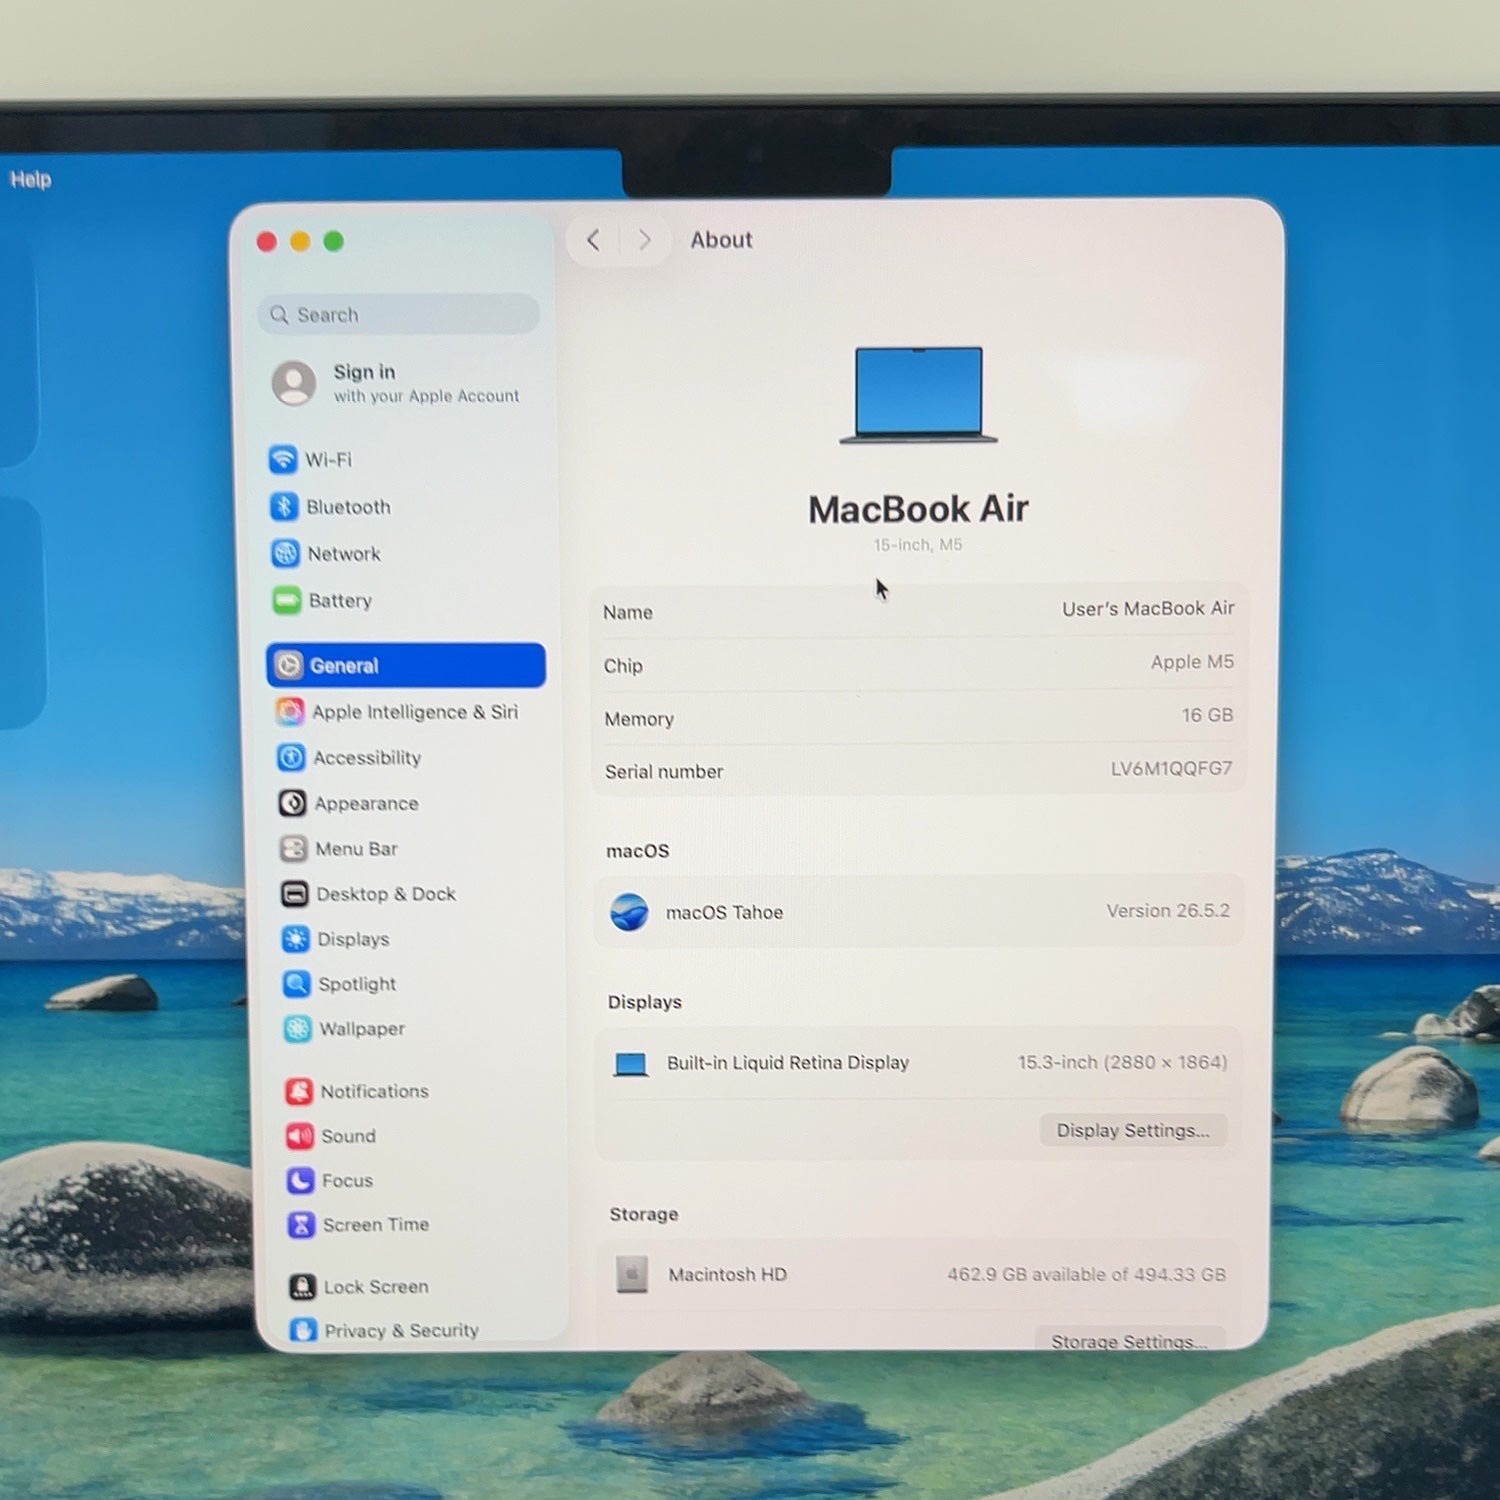Choose the Bluetooth sidebar label
This screenshot has width=1500, height=1500.
(349, 507)
